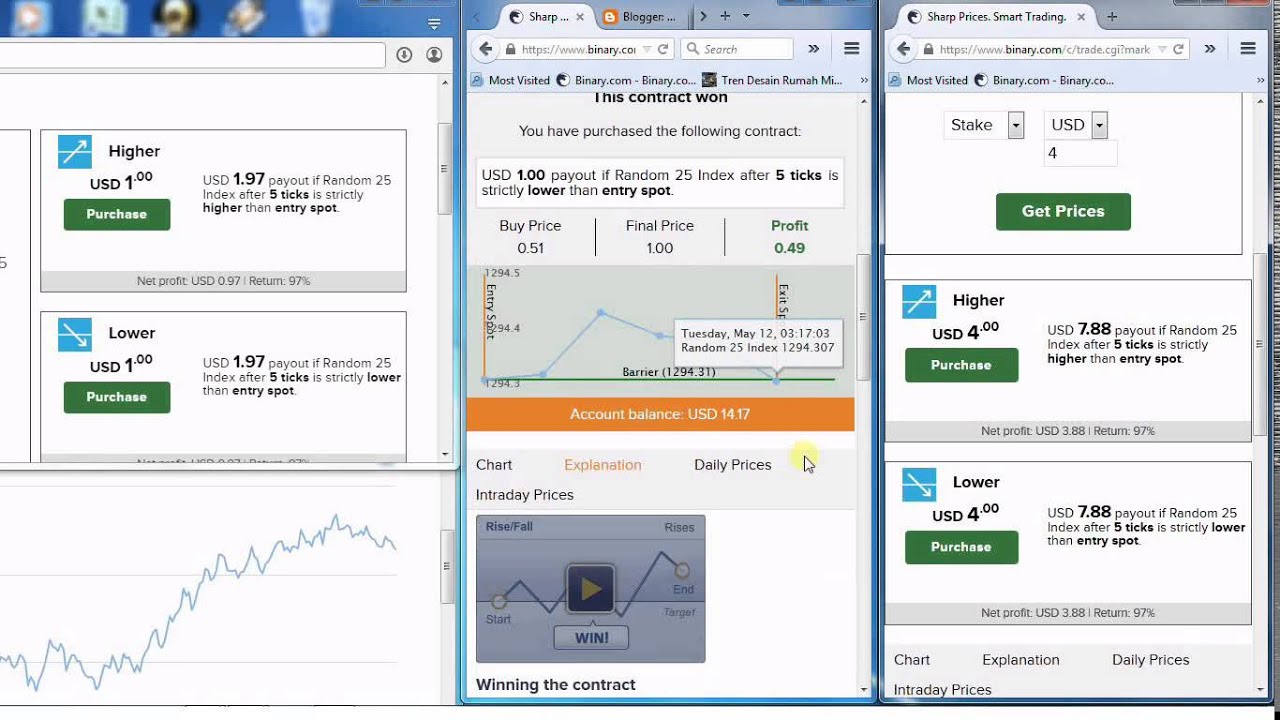Click the WIN! button in explanation video
This screenshot has width=1280, height=720.
(x=591, y=638)
